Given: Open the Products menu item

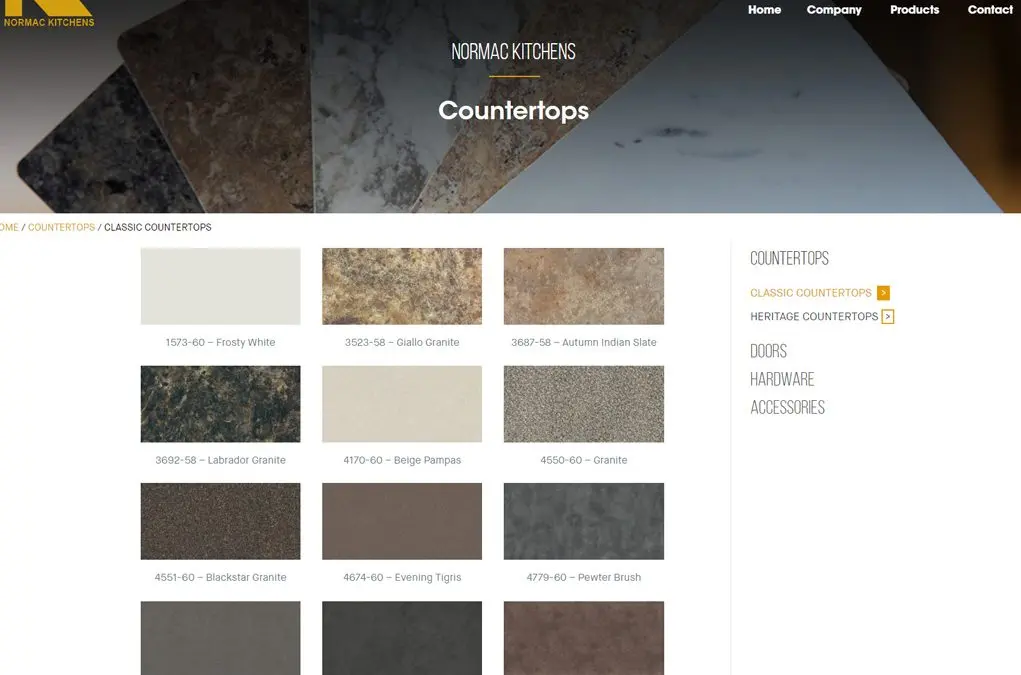Looking at the screenshot, I should pos(914,10).
